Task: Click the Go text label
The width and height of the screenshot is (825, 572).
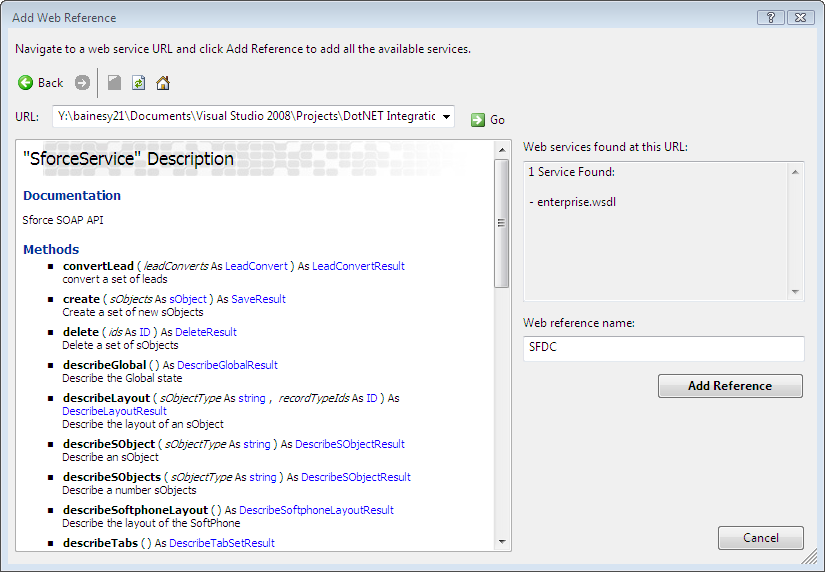Action: click(497, 120)
